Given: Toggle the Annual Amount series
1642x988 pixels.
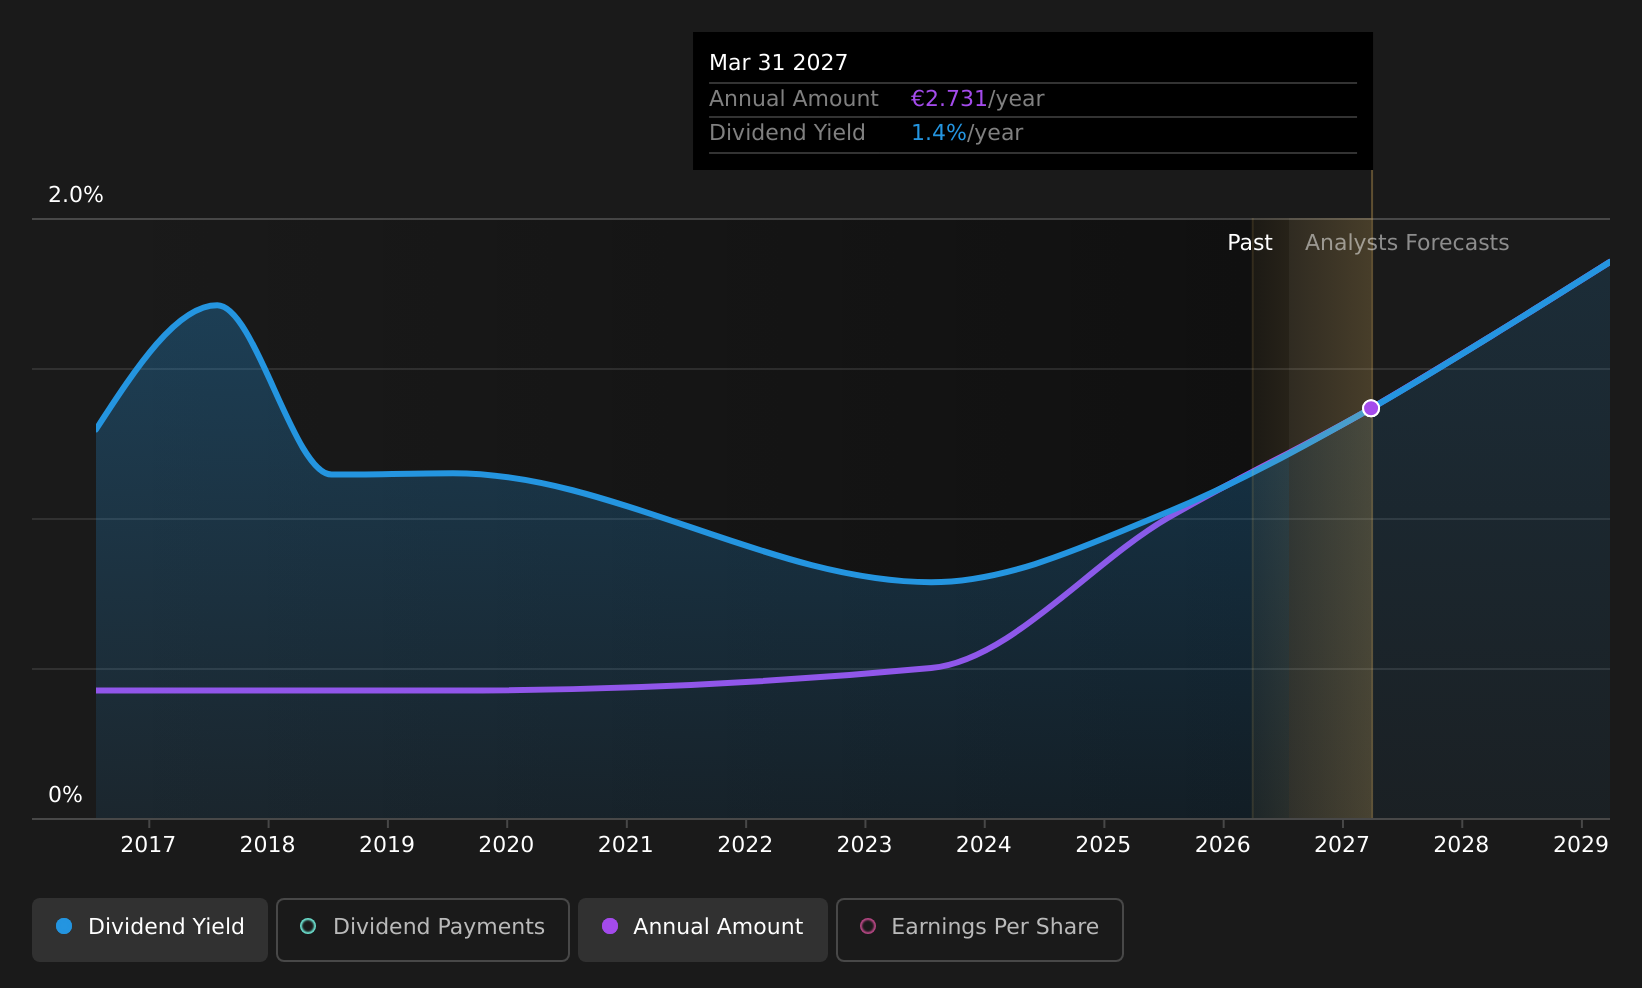Looking at the screenshot, I should 703,929.
